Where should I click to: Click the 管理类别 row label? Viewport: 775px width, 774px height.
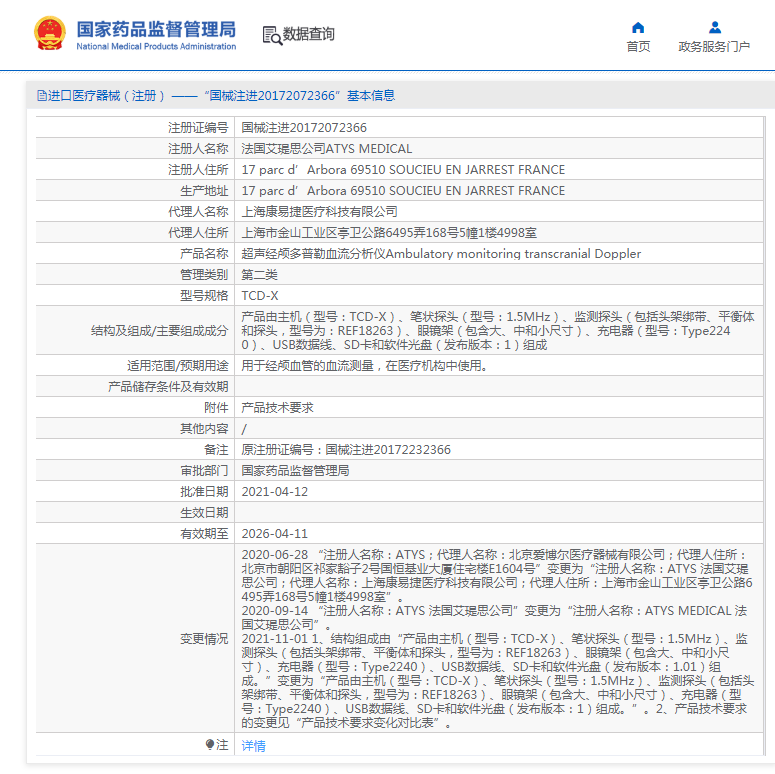tap(204, 274)
